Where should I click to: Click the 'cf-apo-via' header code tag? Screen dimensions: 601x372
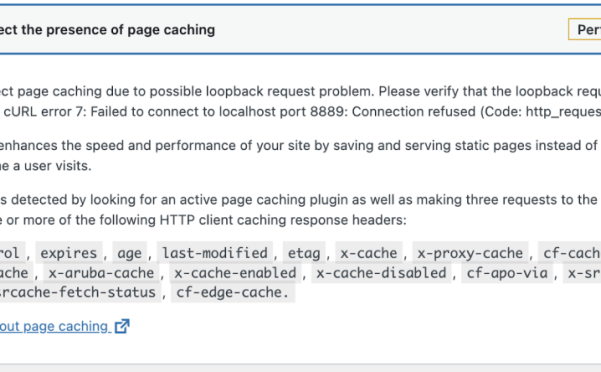pyautogui.click(x=507, y=273)
